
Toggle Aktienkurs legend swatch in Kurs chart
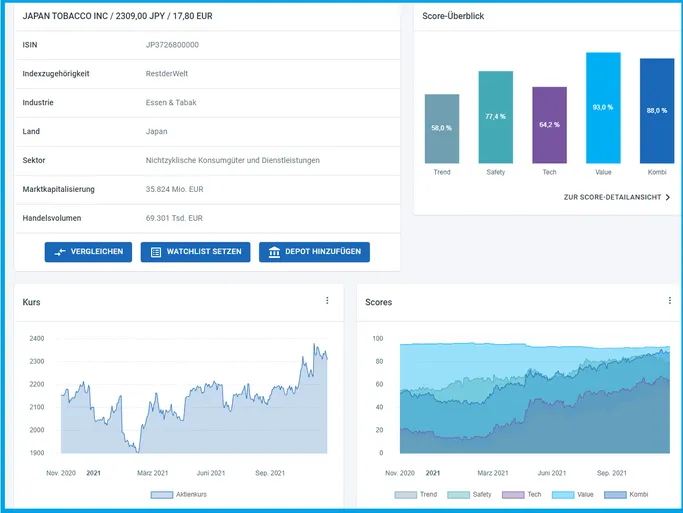(x=162, y=495)
